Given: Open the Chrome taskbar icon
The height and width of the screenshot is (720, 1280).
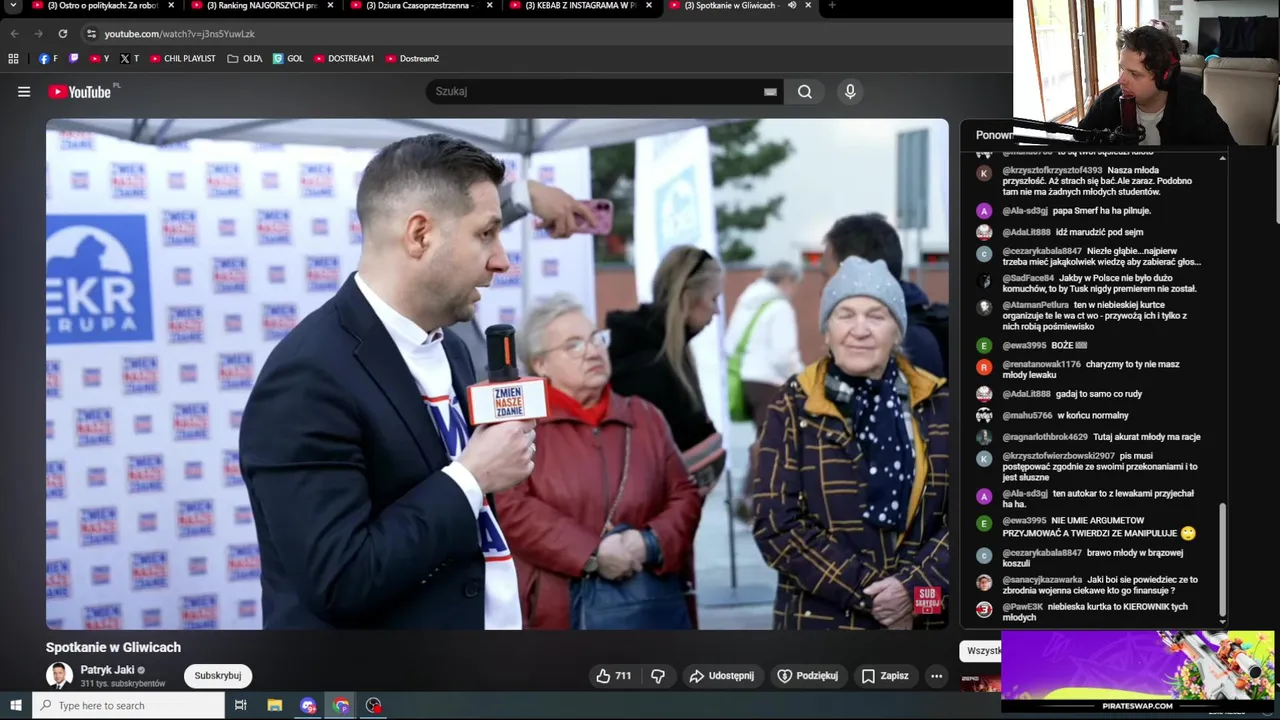Looking at the screenshot, I should [x=341, y=706].
